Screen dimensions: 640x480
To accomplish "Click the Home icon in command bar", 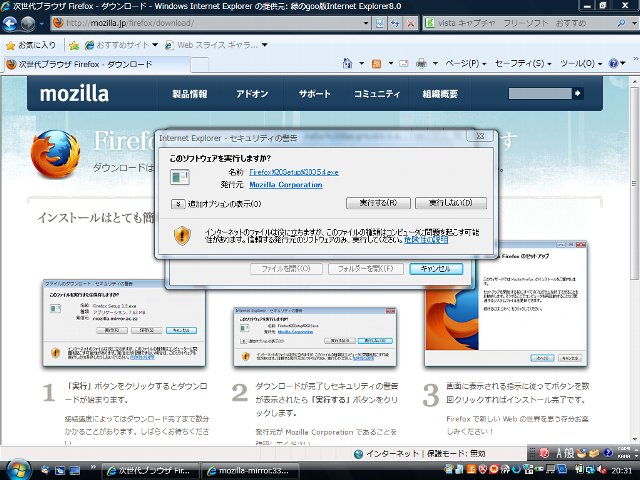I will [347, 63].
